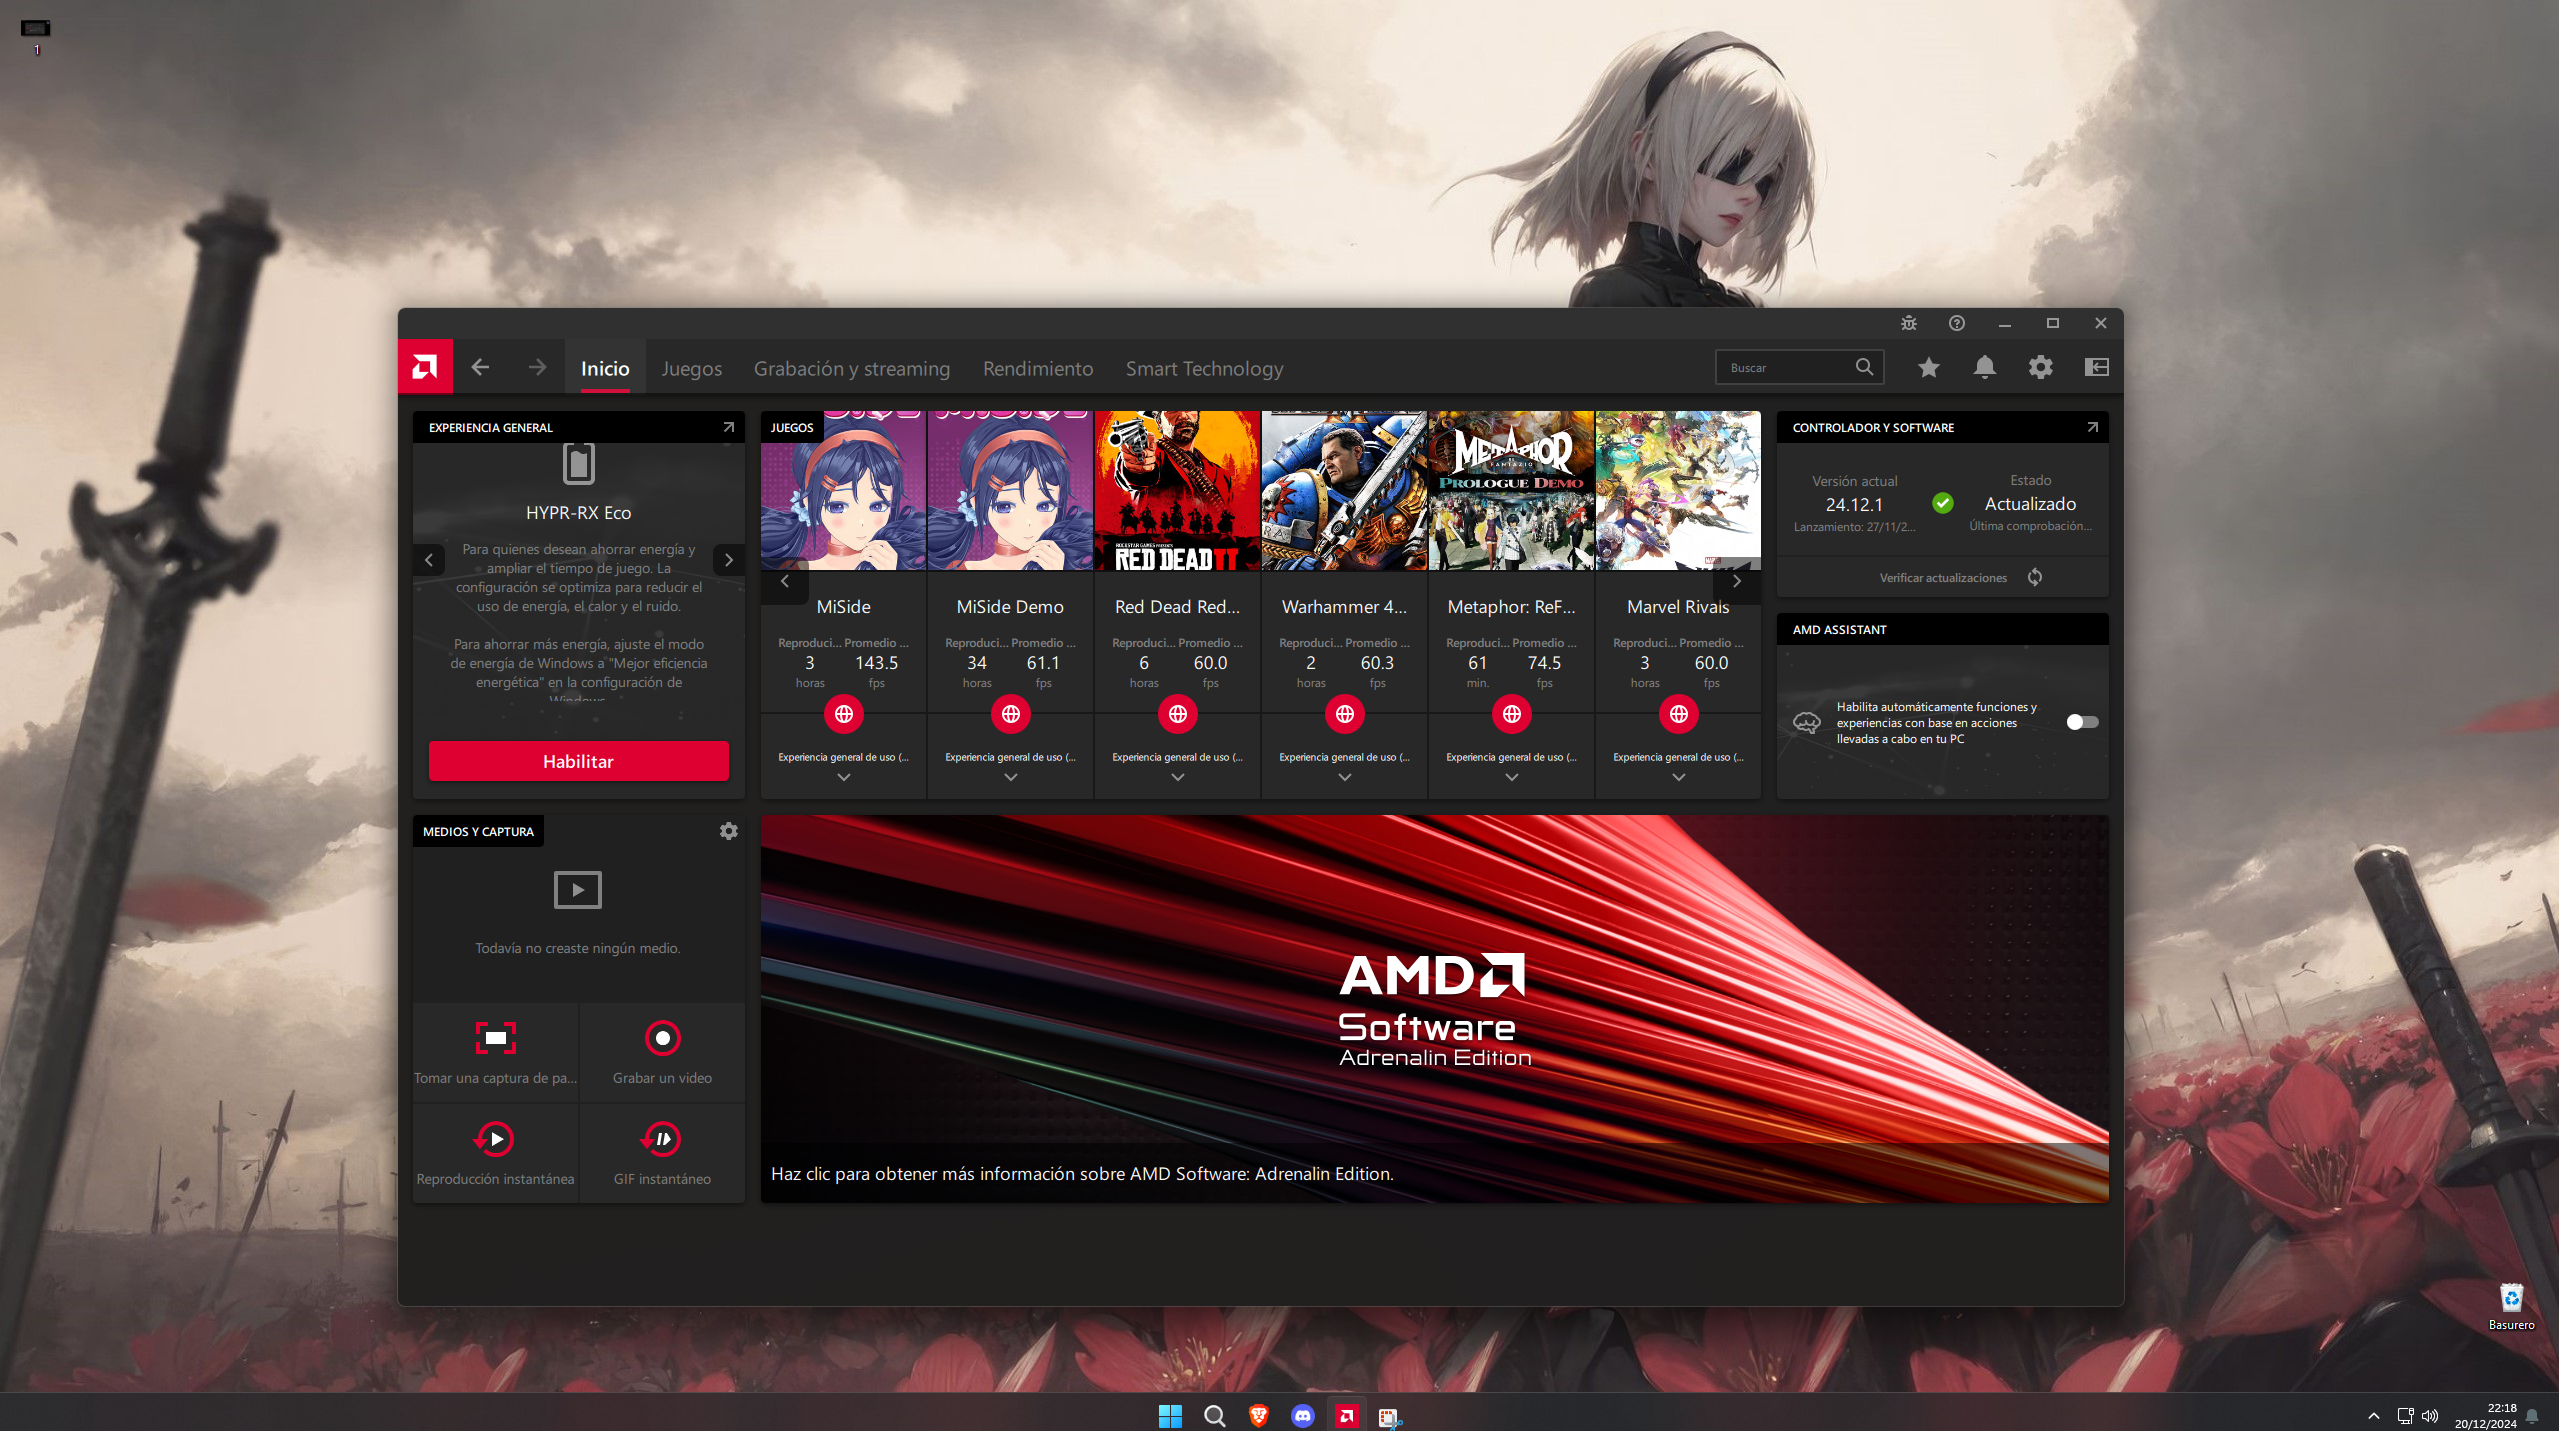Click Marvel Rivals profile globe icon
This screenshot has height=1431, width=2559.
coord(1679,714)
